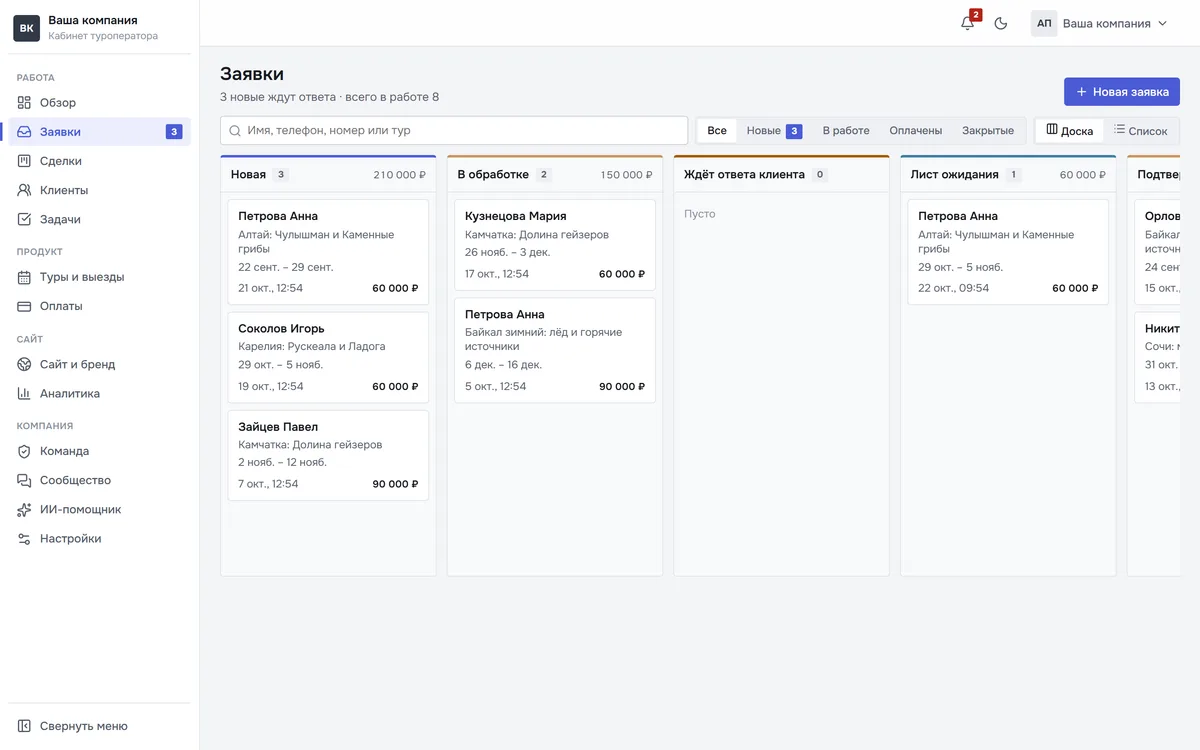Click the collapse-menu panel icon

click(x=25, y=726)
